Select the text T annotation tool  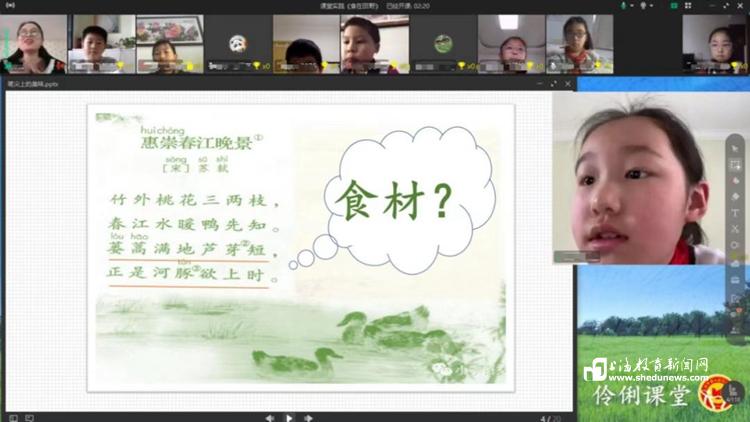tap(735, 213)
